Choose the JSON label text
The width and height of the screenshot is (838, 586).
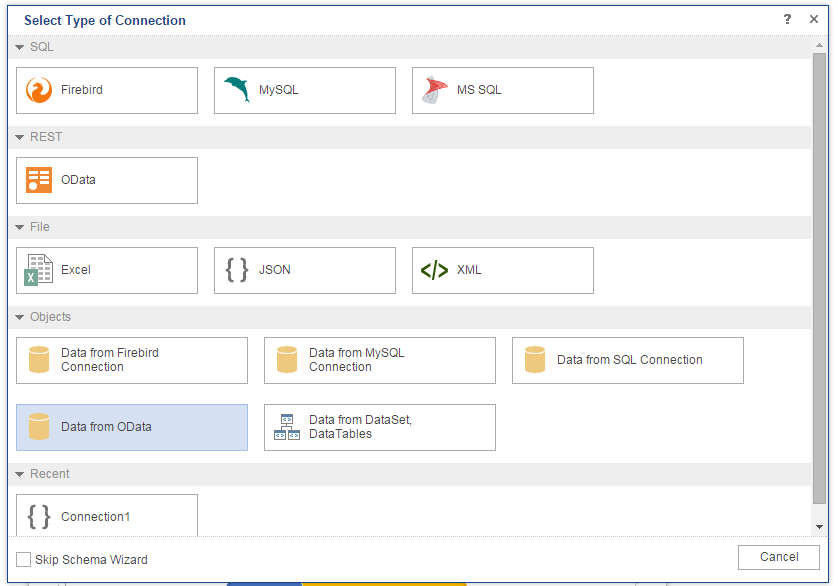[x=275, y=269]
